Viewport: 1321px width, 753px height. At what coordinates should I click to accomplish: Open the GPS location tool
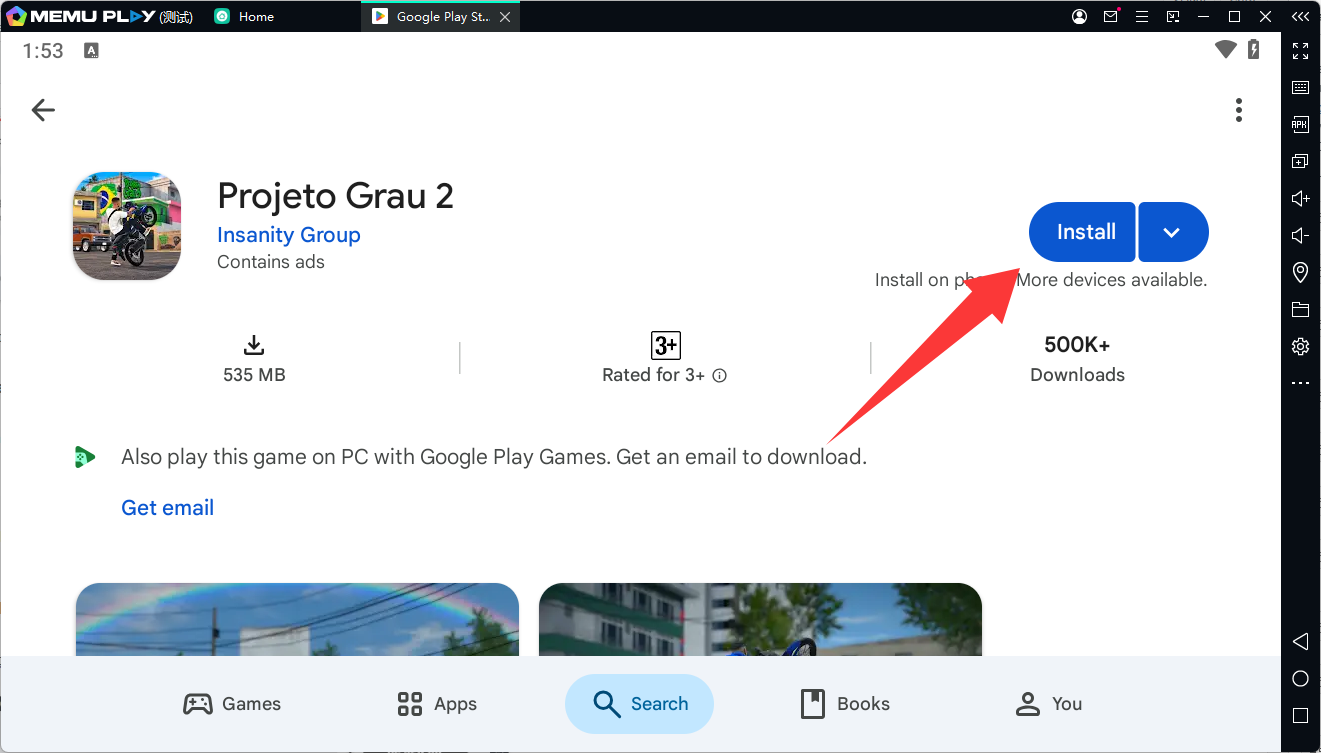(1301, 272)
